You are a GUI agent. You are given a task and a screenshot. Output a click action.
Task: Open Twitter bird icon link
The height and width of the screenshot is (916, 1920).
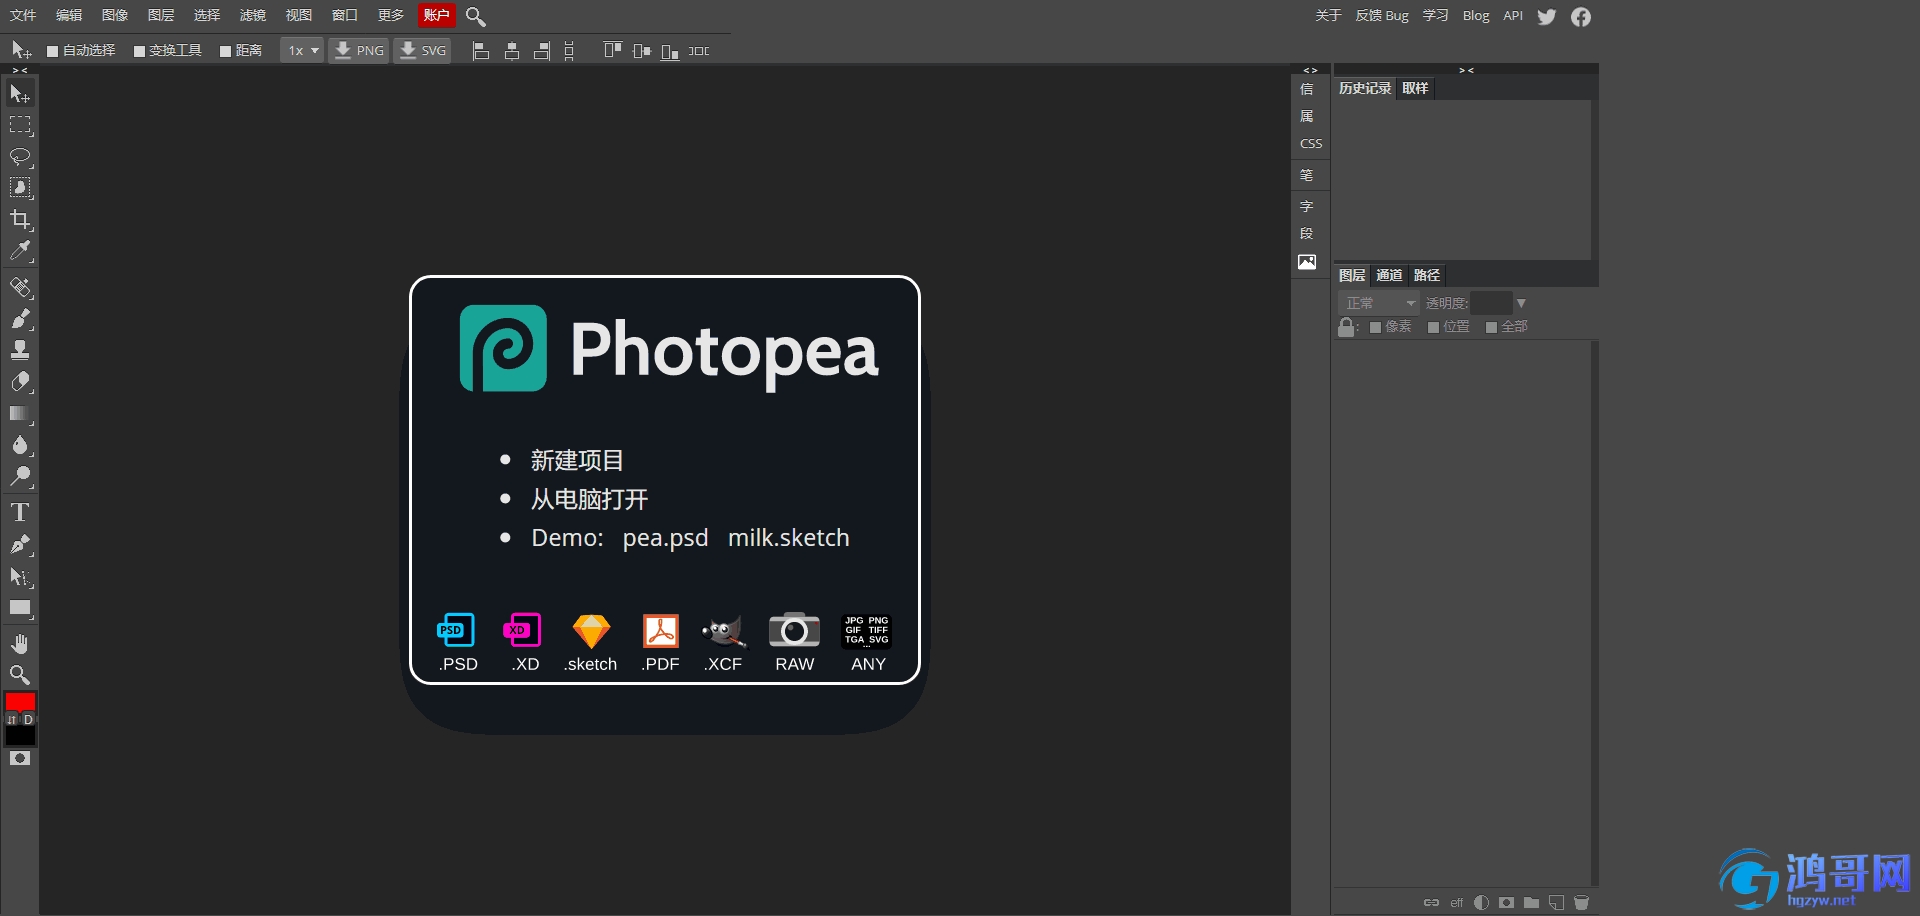pyautogui.click(x=1547, y=16)
